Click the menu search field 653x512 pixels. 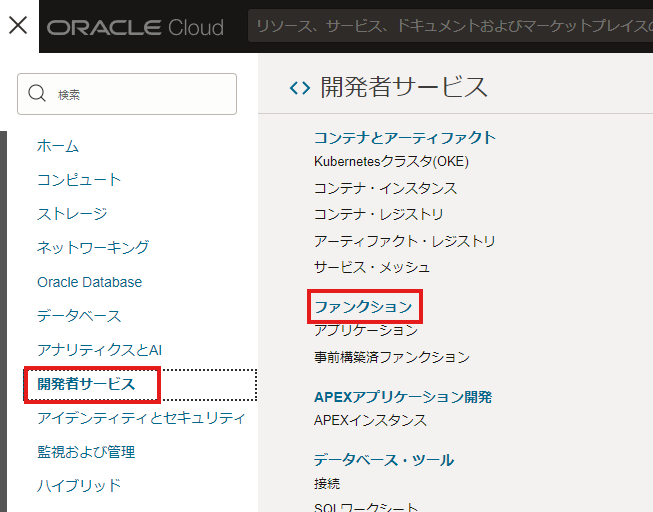pyautogui.click(x=127, y=94)
